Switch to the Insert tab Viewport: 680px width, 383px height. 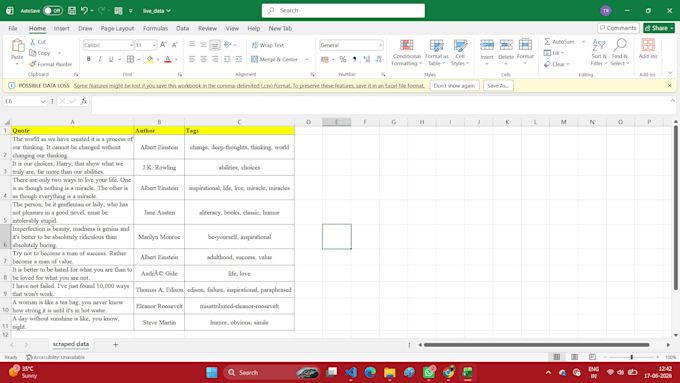tap(62, 28)
